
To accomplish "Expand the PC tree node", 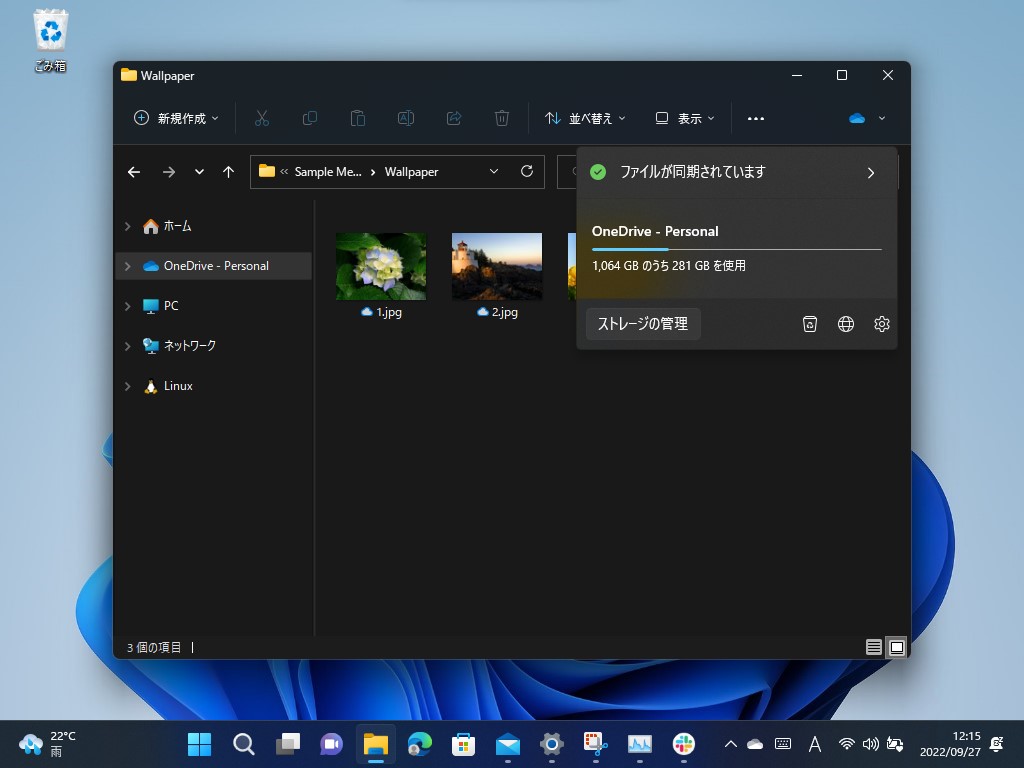I will pos(127,306).
